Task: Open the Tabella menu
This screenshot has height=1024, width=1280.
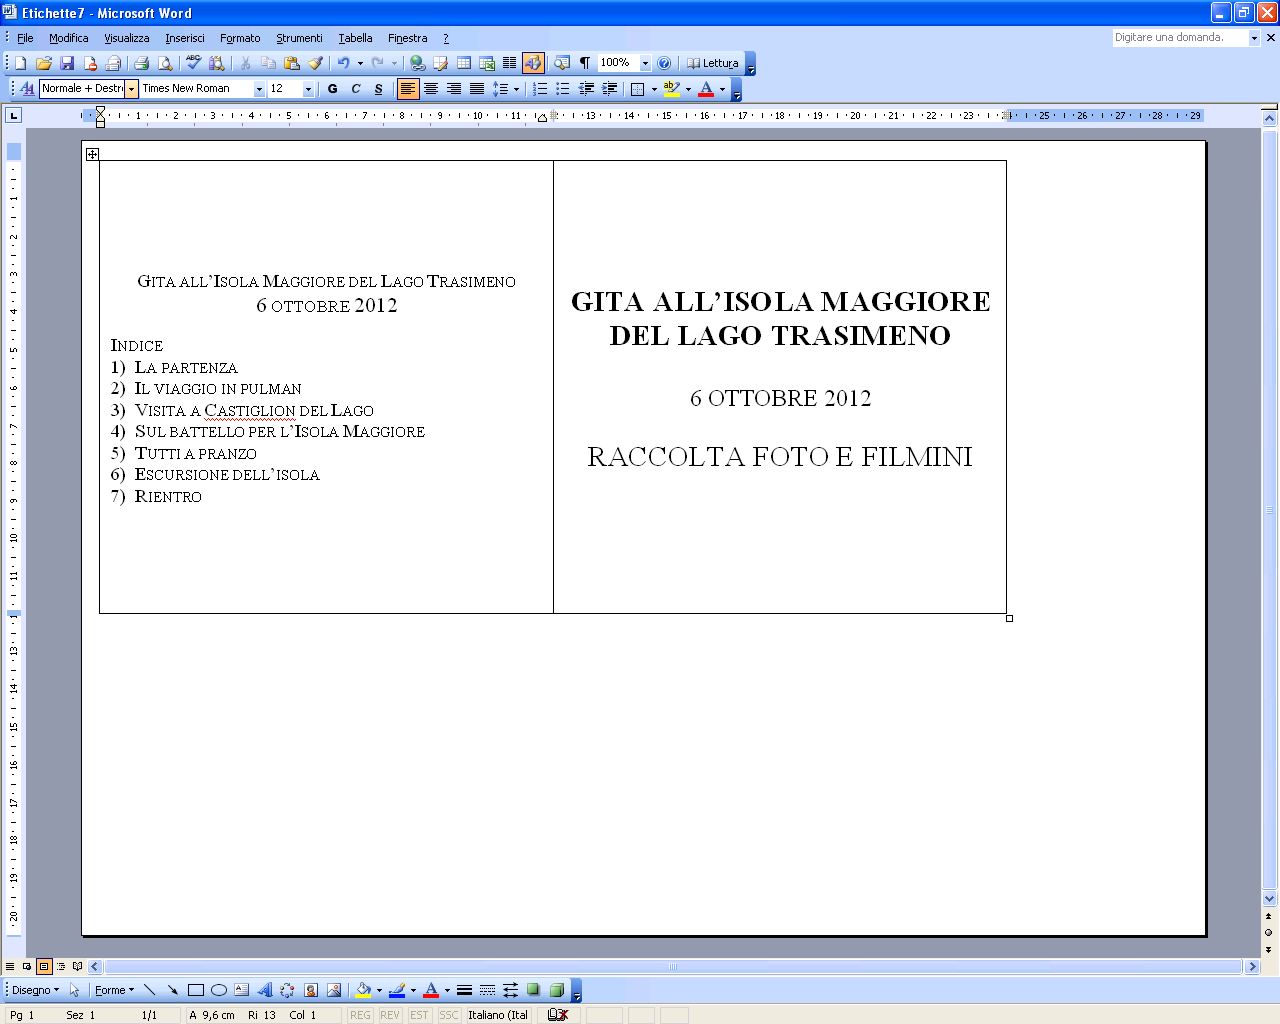Action: [x=355, y=38]
